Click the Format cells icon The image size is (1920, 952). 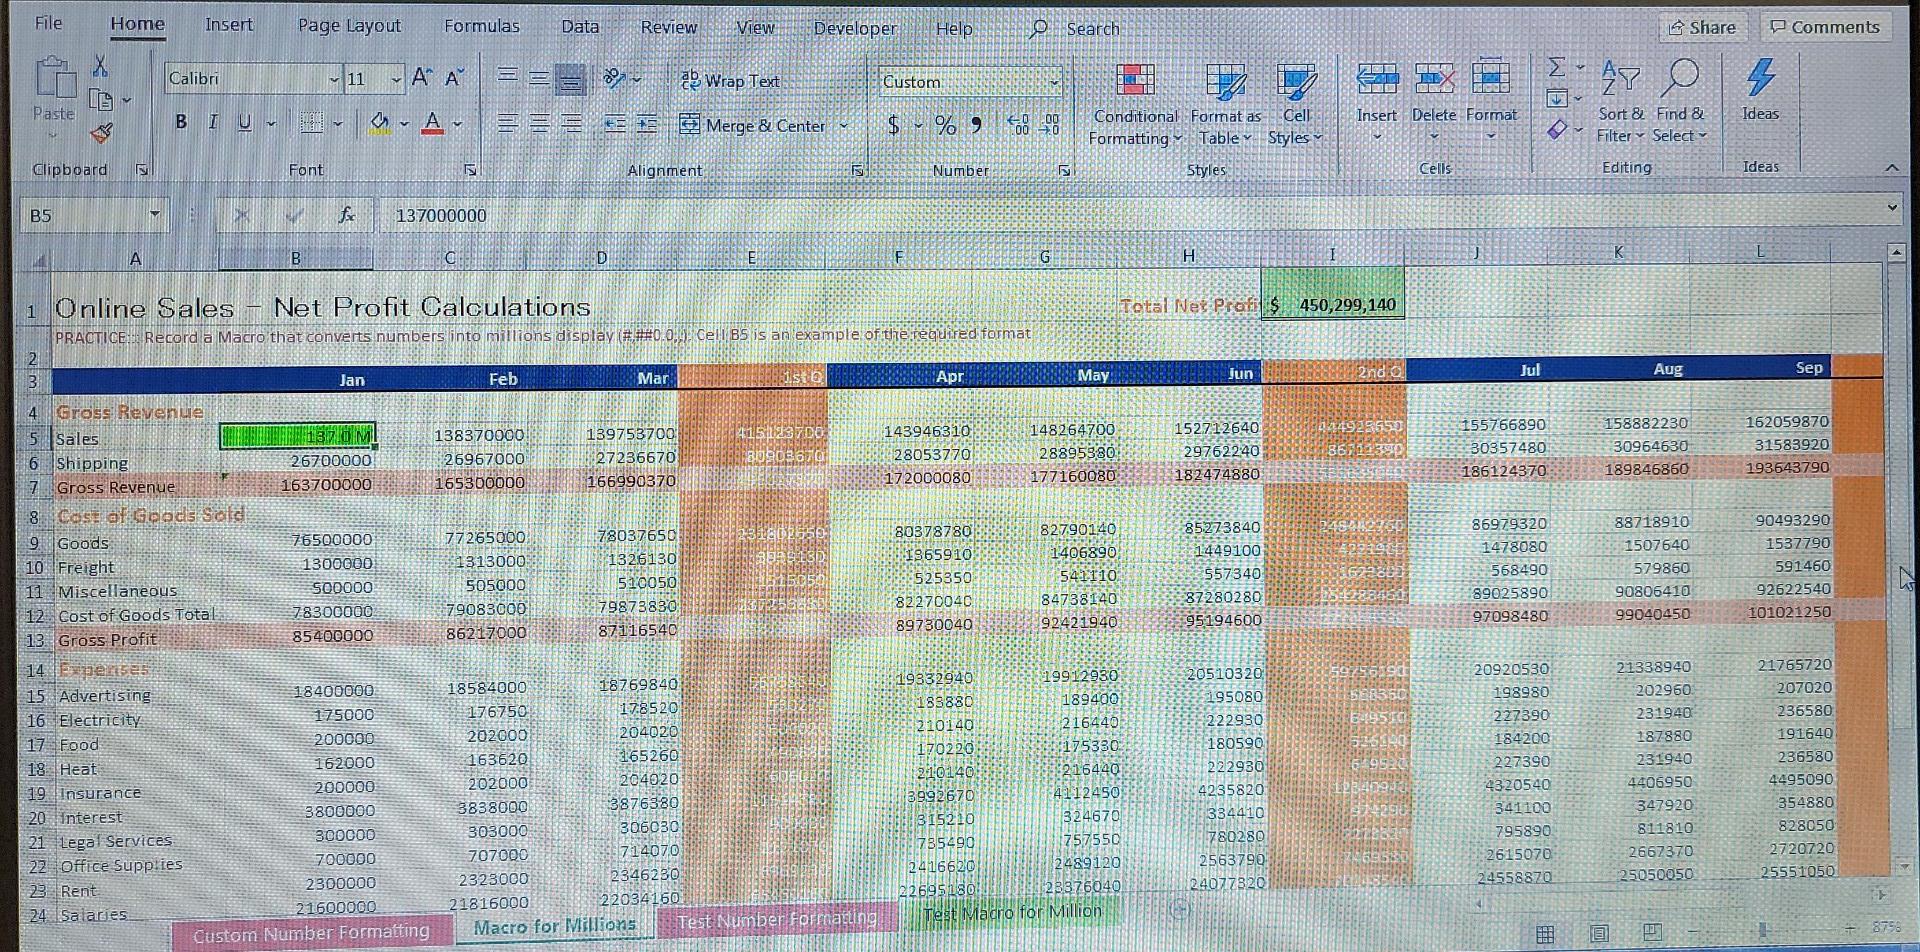pyautogui.click(x=1490, y=78)
